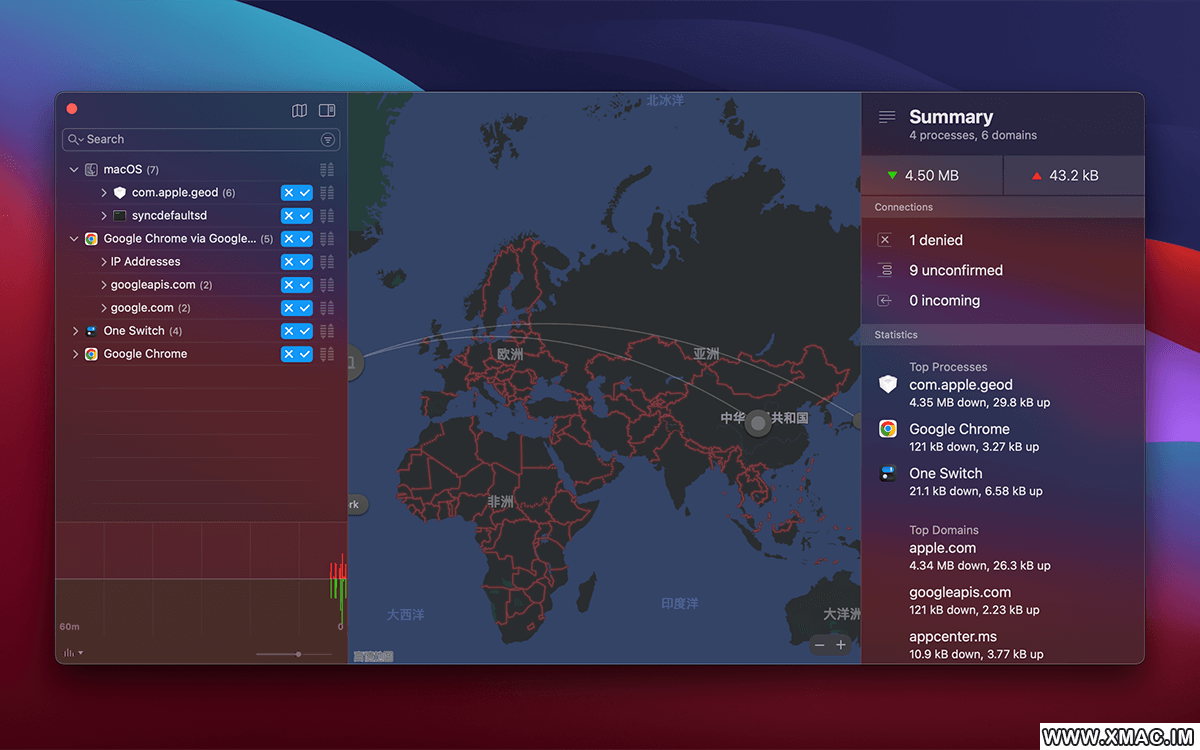The height and width of the screenshot is (750, 1200).
Task: Expand the bottom Google Chrome group
Action: (75, 354)
